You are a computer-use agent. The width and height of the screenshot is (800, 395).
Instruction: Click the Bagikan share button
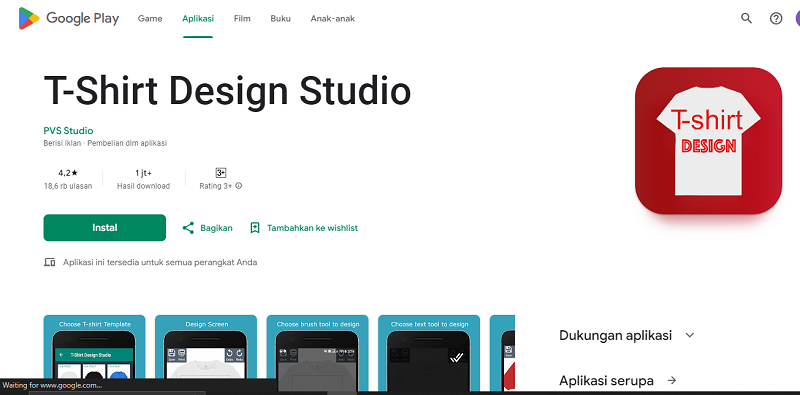pyautogui.click(x=207, y=228)
